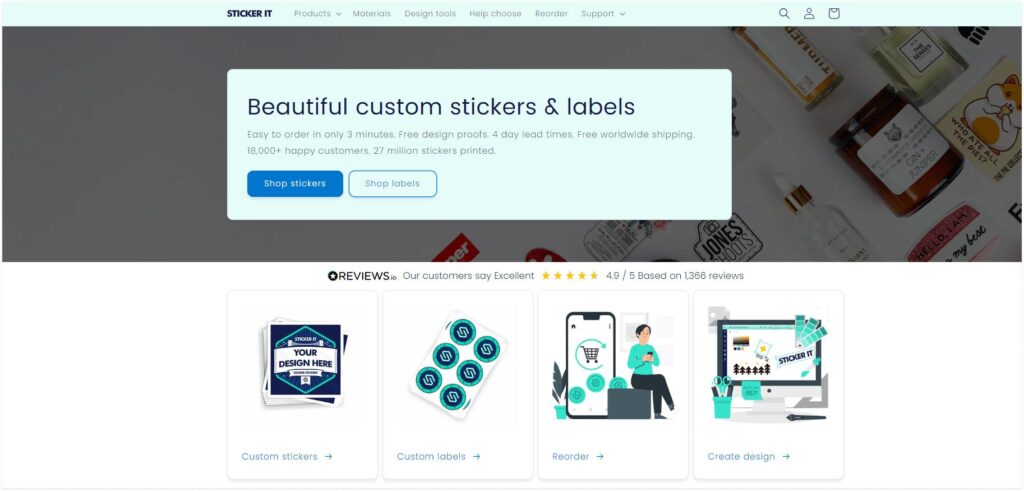Expand the Products dropdown menu
1024x491 pixels.
point(317,13)
